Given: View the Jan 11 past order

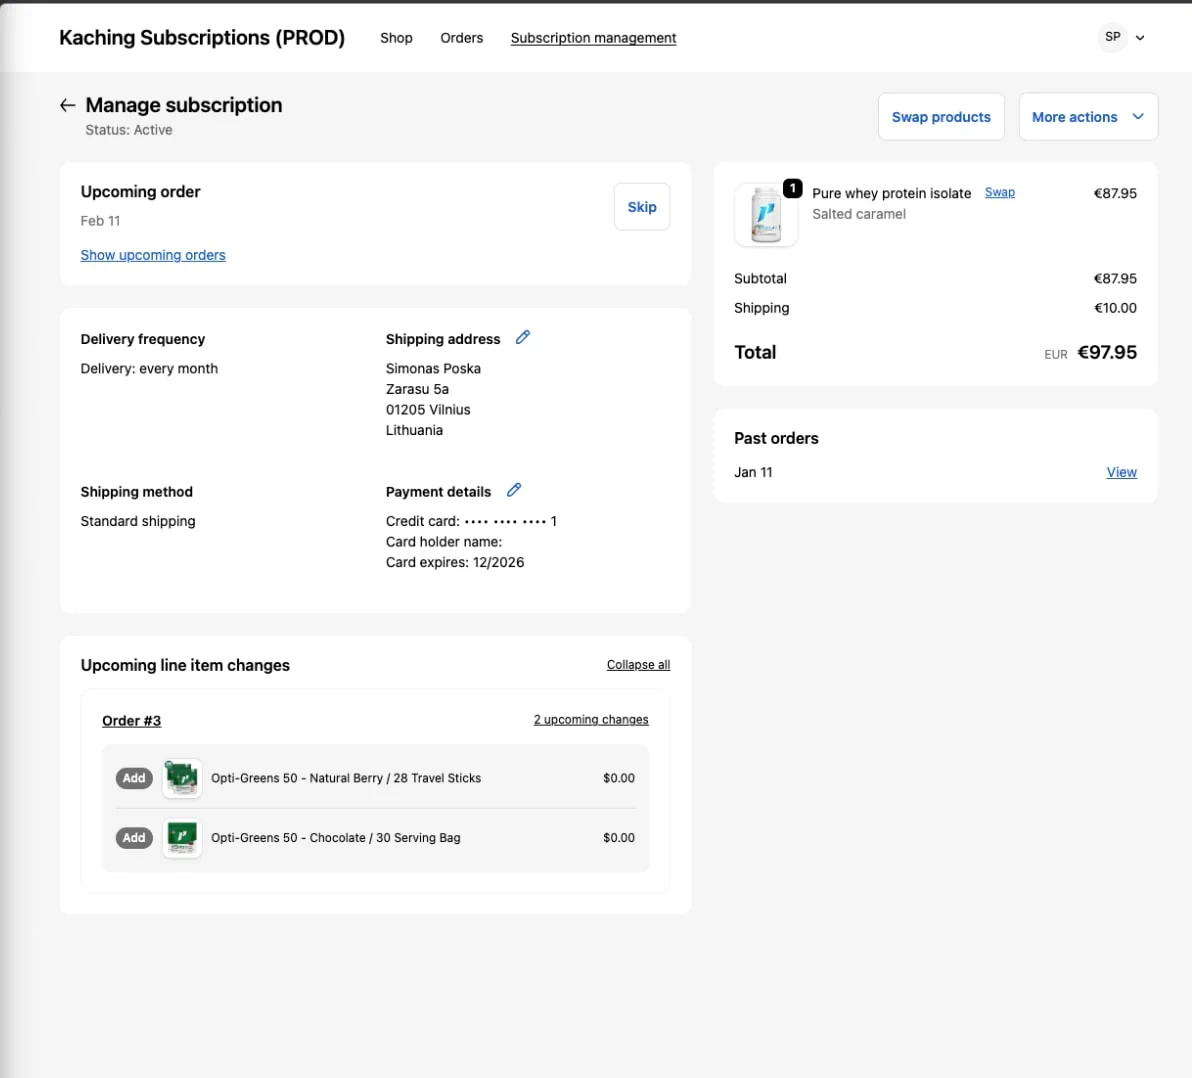Looking at the screenshot, I should point(1121,472).
